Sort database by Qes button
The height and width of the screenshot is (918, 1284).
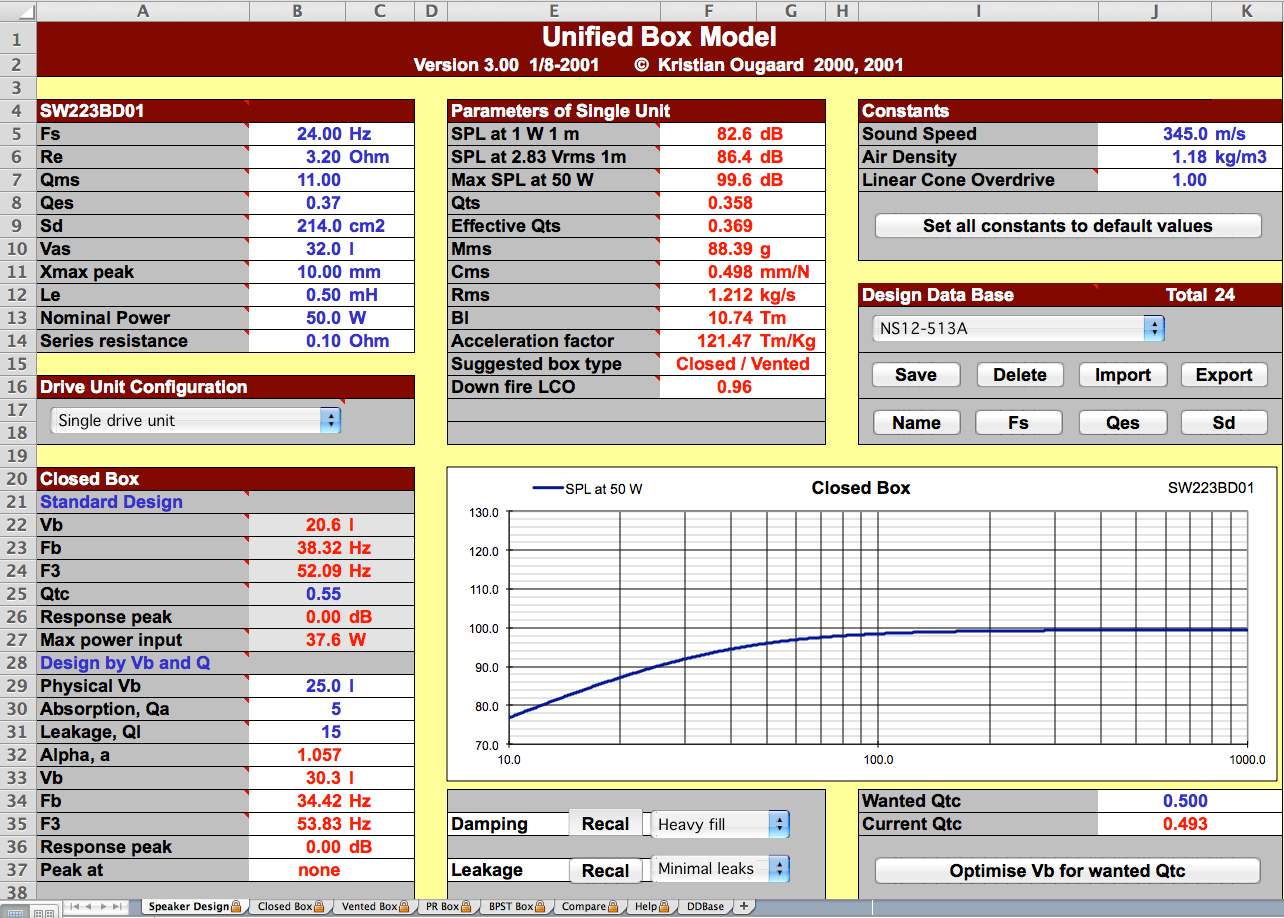tap(1123, 422)
